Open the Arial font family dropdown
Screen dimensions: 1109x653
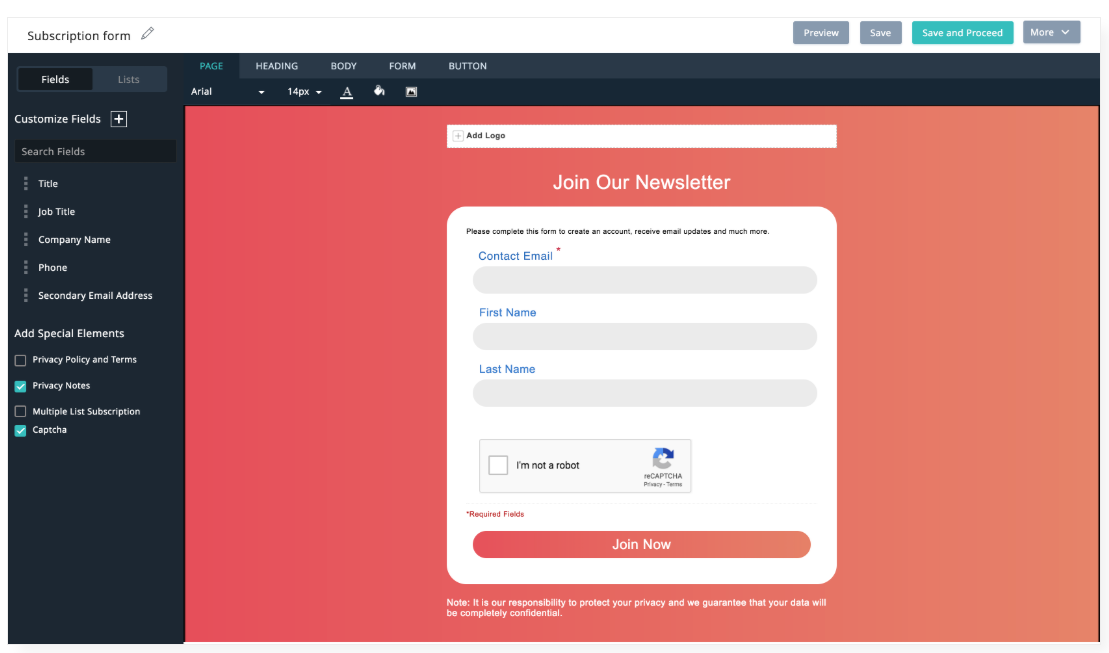click(x=228, y=92)
